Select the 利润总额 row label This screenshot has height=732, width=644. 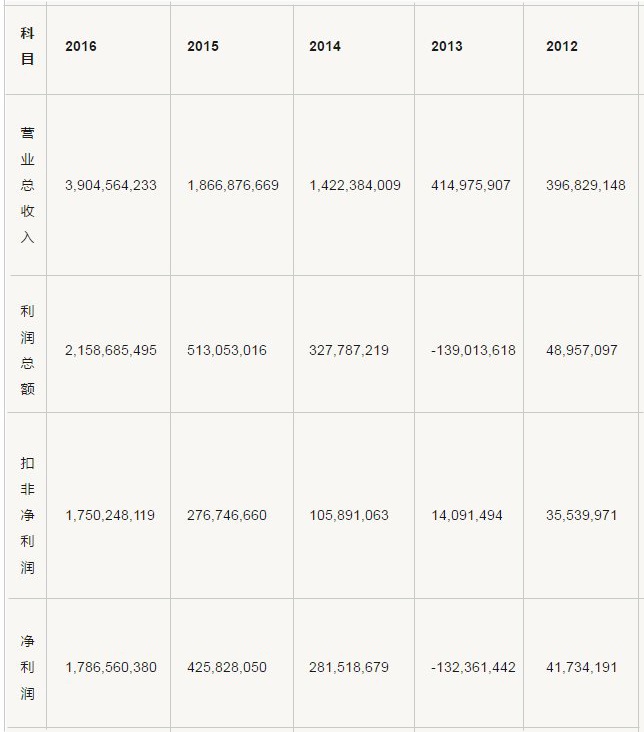(x=27, y=350)
